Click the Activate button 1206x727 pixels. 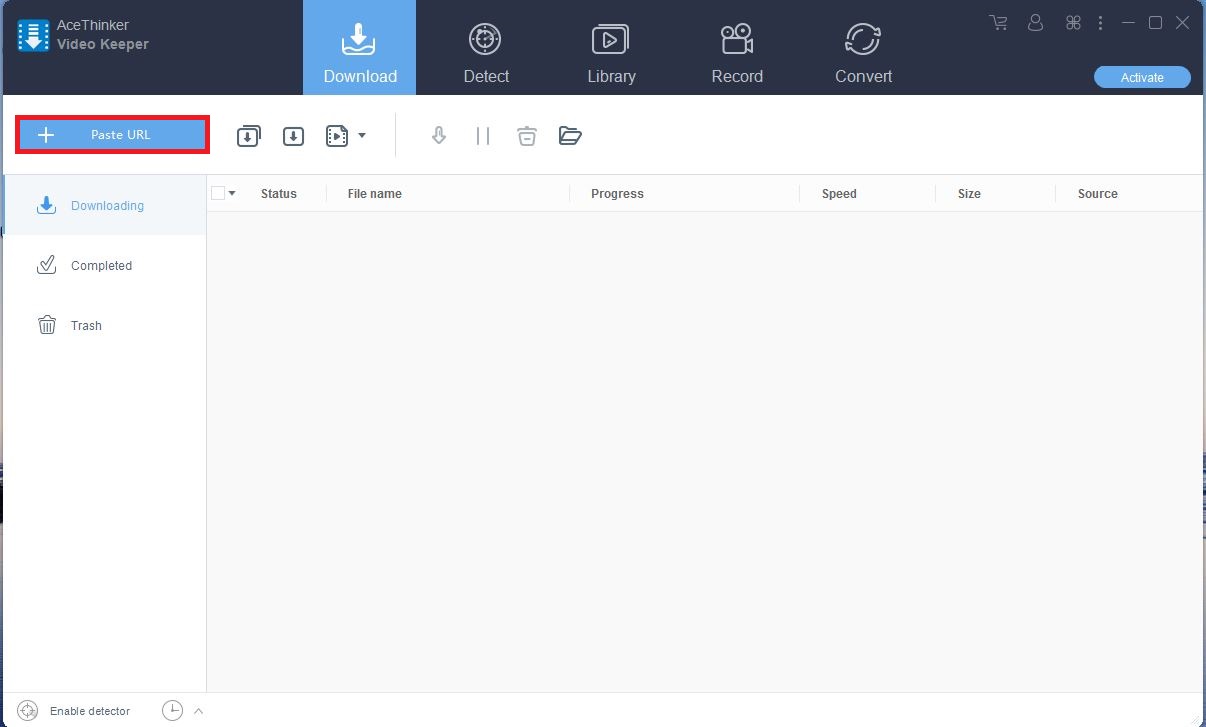[x=1142, y=77]
